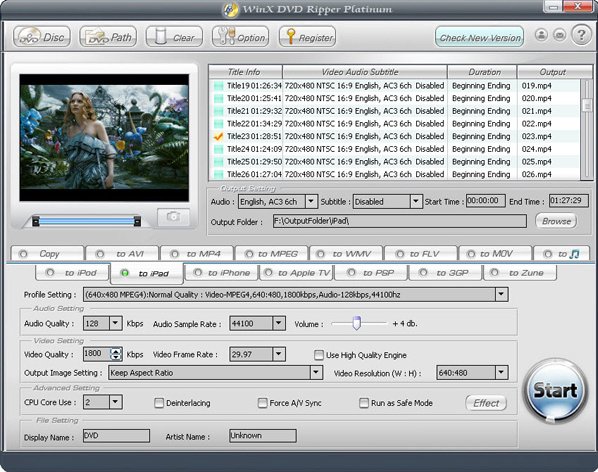
Task: Expand the Video Resolution dropdown
Action: [501, 372]
